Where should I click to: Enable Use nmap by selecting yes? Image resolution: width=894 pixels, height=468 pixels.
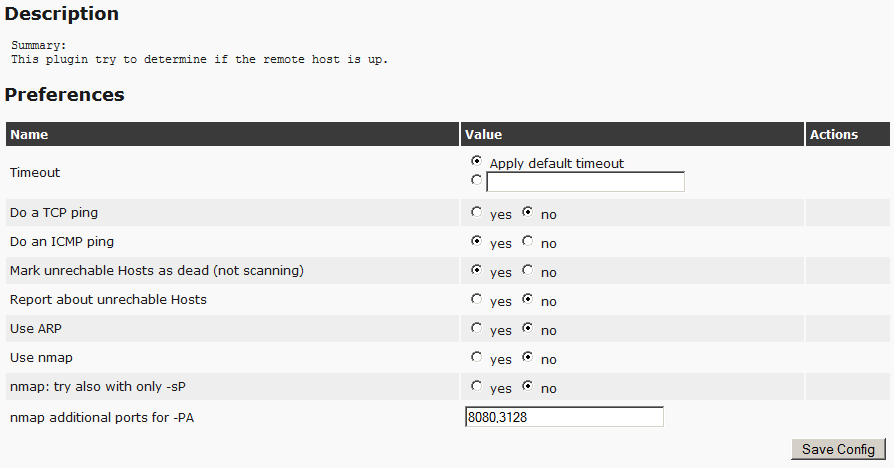[x=476, y=357]
